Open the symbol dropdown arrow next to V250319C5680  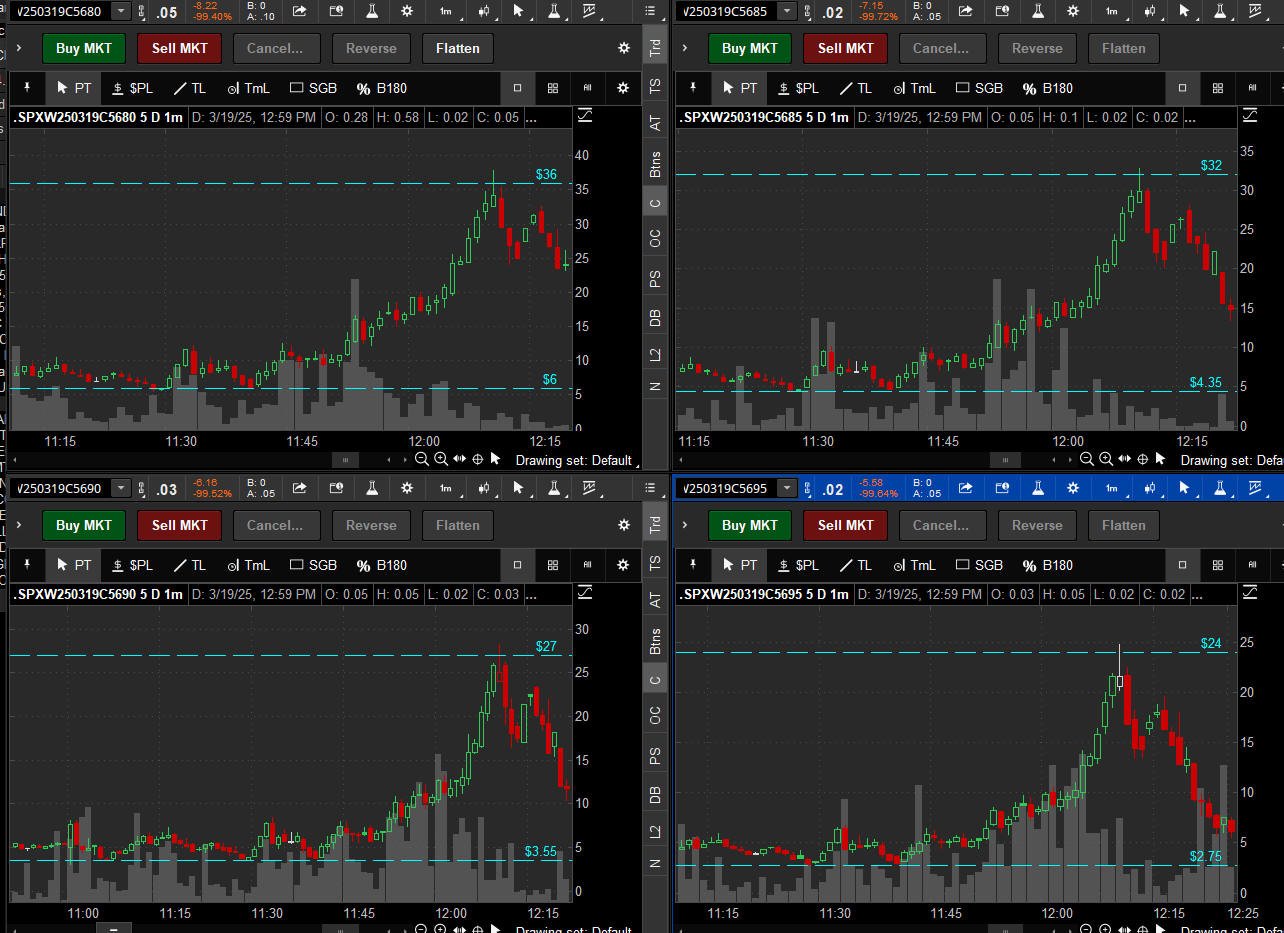121,11
